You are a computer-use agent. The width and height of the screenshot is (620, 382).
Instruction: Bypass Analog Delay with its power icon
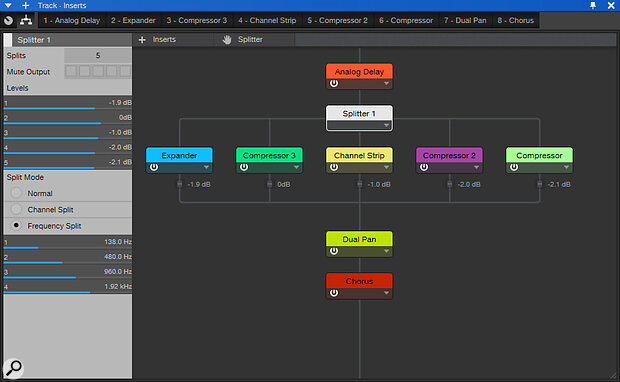pos(334,83)
